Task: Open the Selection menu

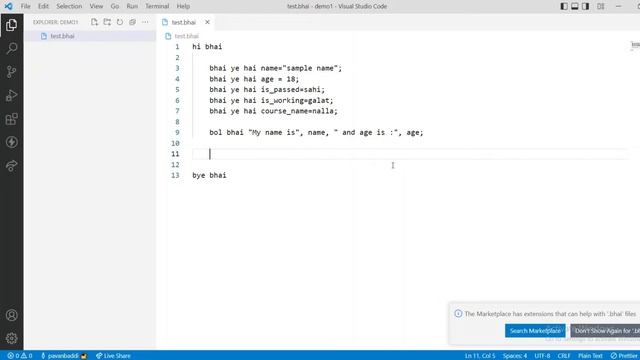Action: tap(69, 6)
